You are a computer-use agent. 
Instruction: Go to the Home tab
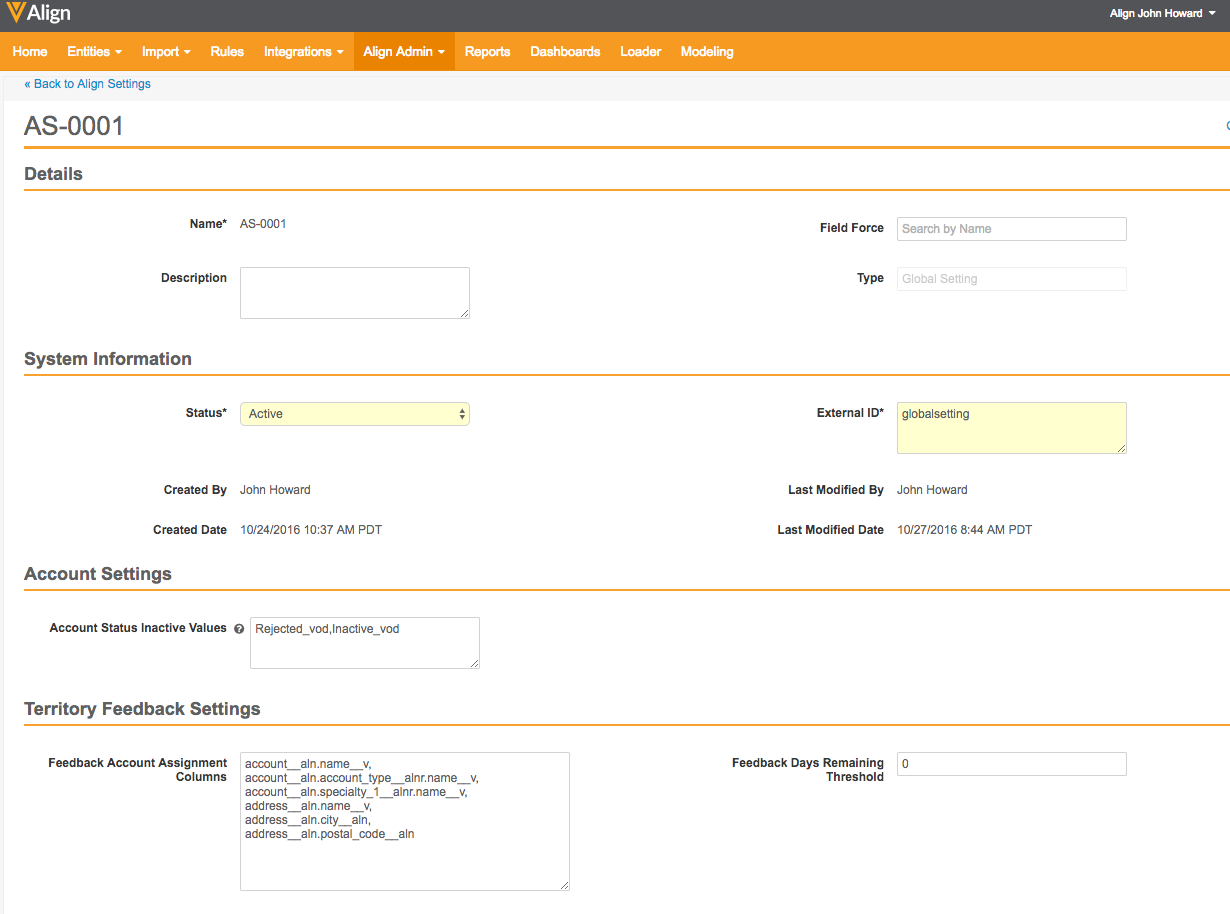(30, 52)
